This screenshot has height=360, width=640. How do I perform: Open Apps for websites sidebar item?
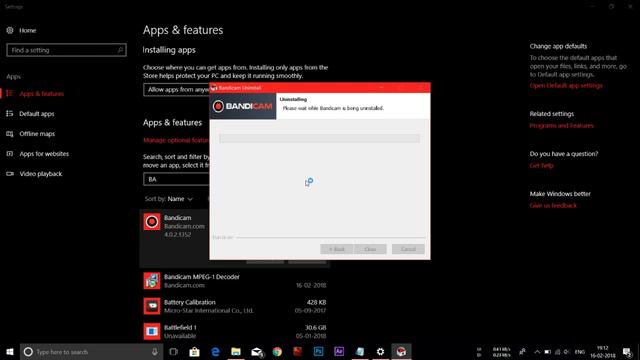44,153
